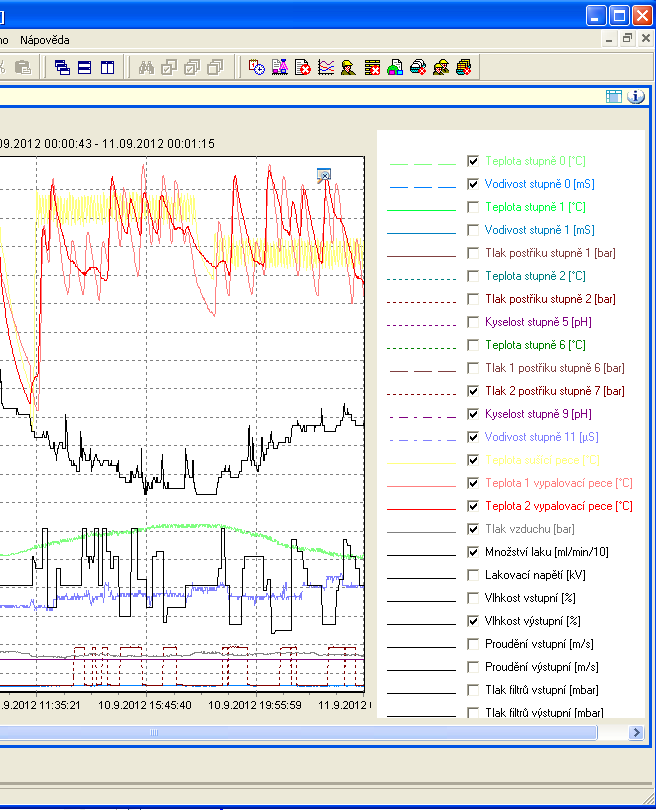
Task: Uncheck Teplota stupně 0 [°C] series
Action: [473, 160]
